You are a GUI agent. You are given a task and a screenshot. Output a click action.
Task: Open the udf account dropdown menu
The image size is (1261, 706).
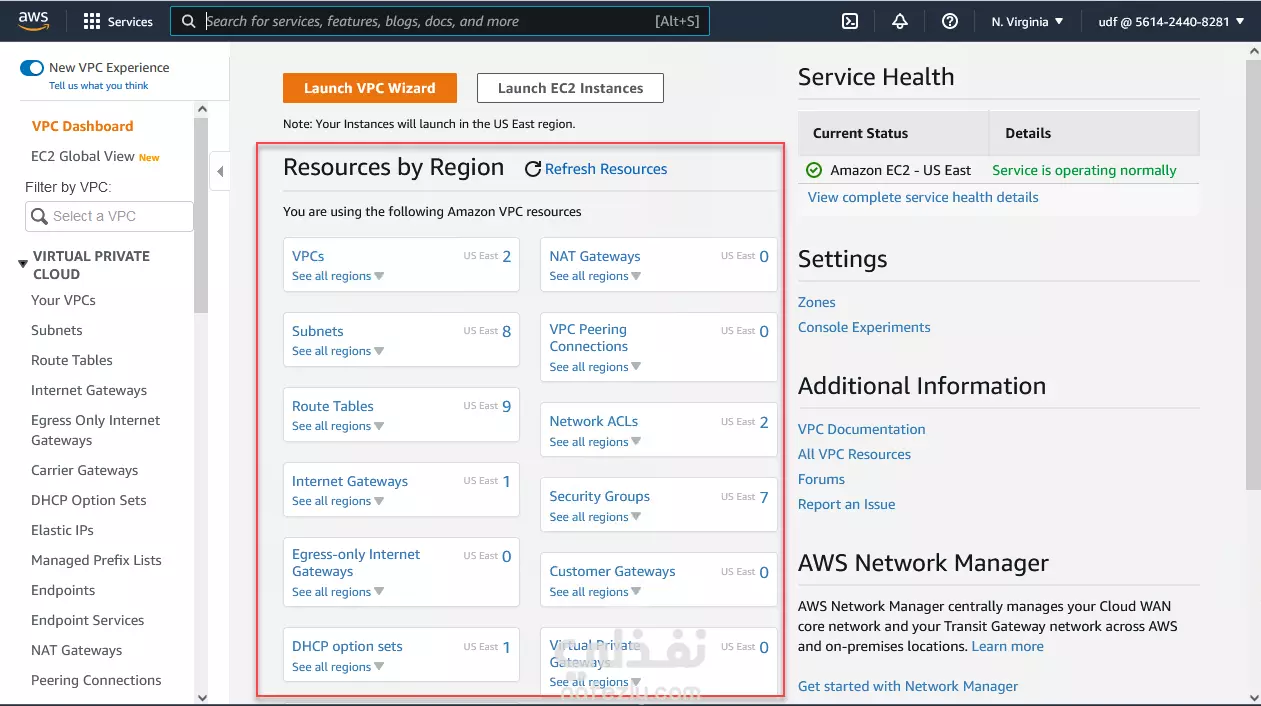[1171, 21]
